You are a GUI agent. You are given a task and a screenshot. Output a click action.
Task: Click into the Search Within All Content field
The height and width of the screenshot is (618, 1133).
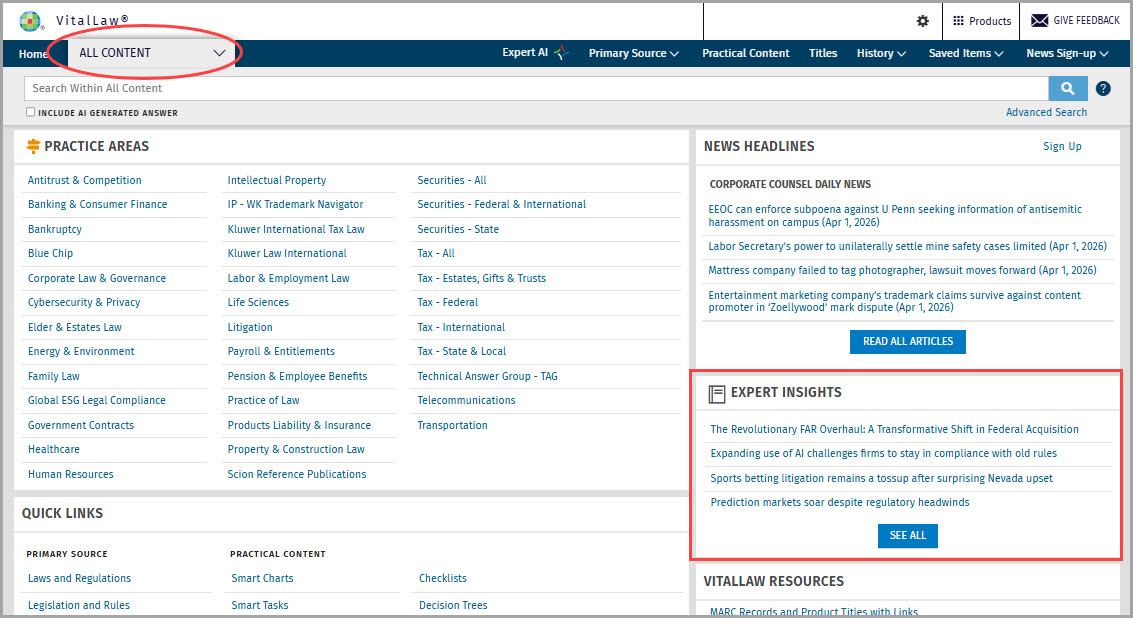(536, 88)
